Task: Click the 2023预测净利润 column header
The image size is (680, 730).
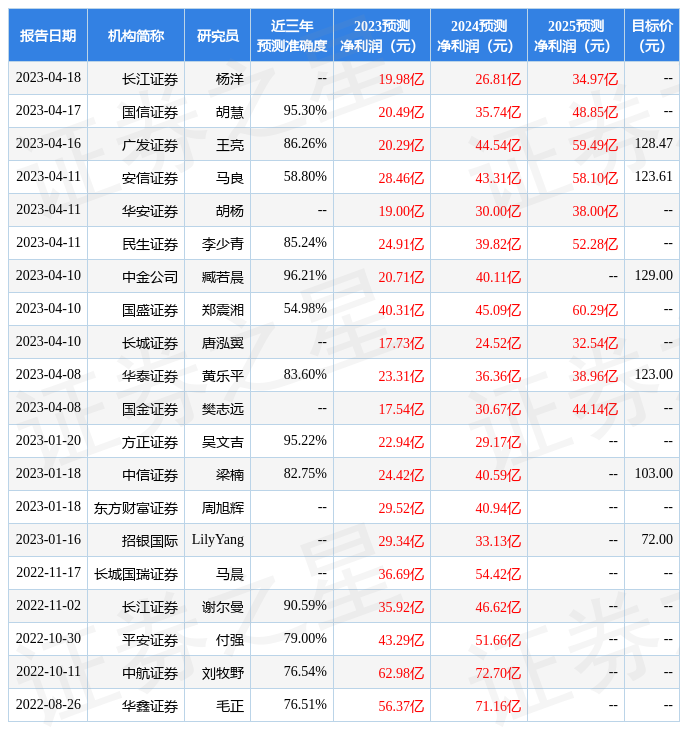Action: point(382,35)
